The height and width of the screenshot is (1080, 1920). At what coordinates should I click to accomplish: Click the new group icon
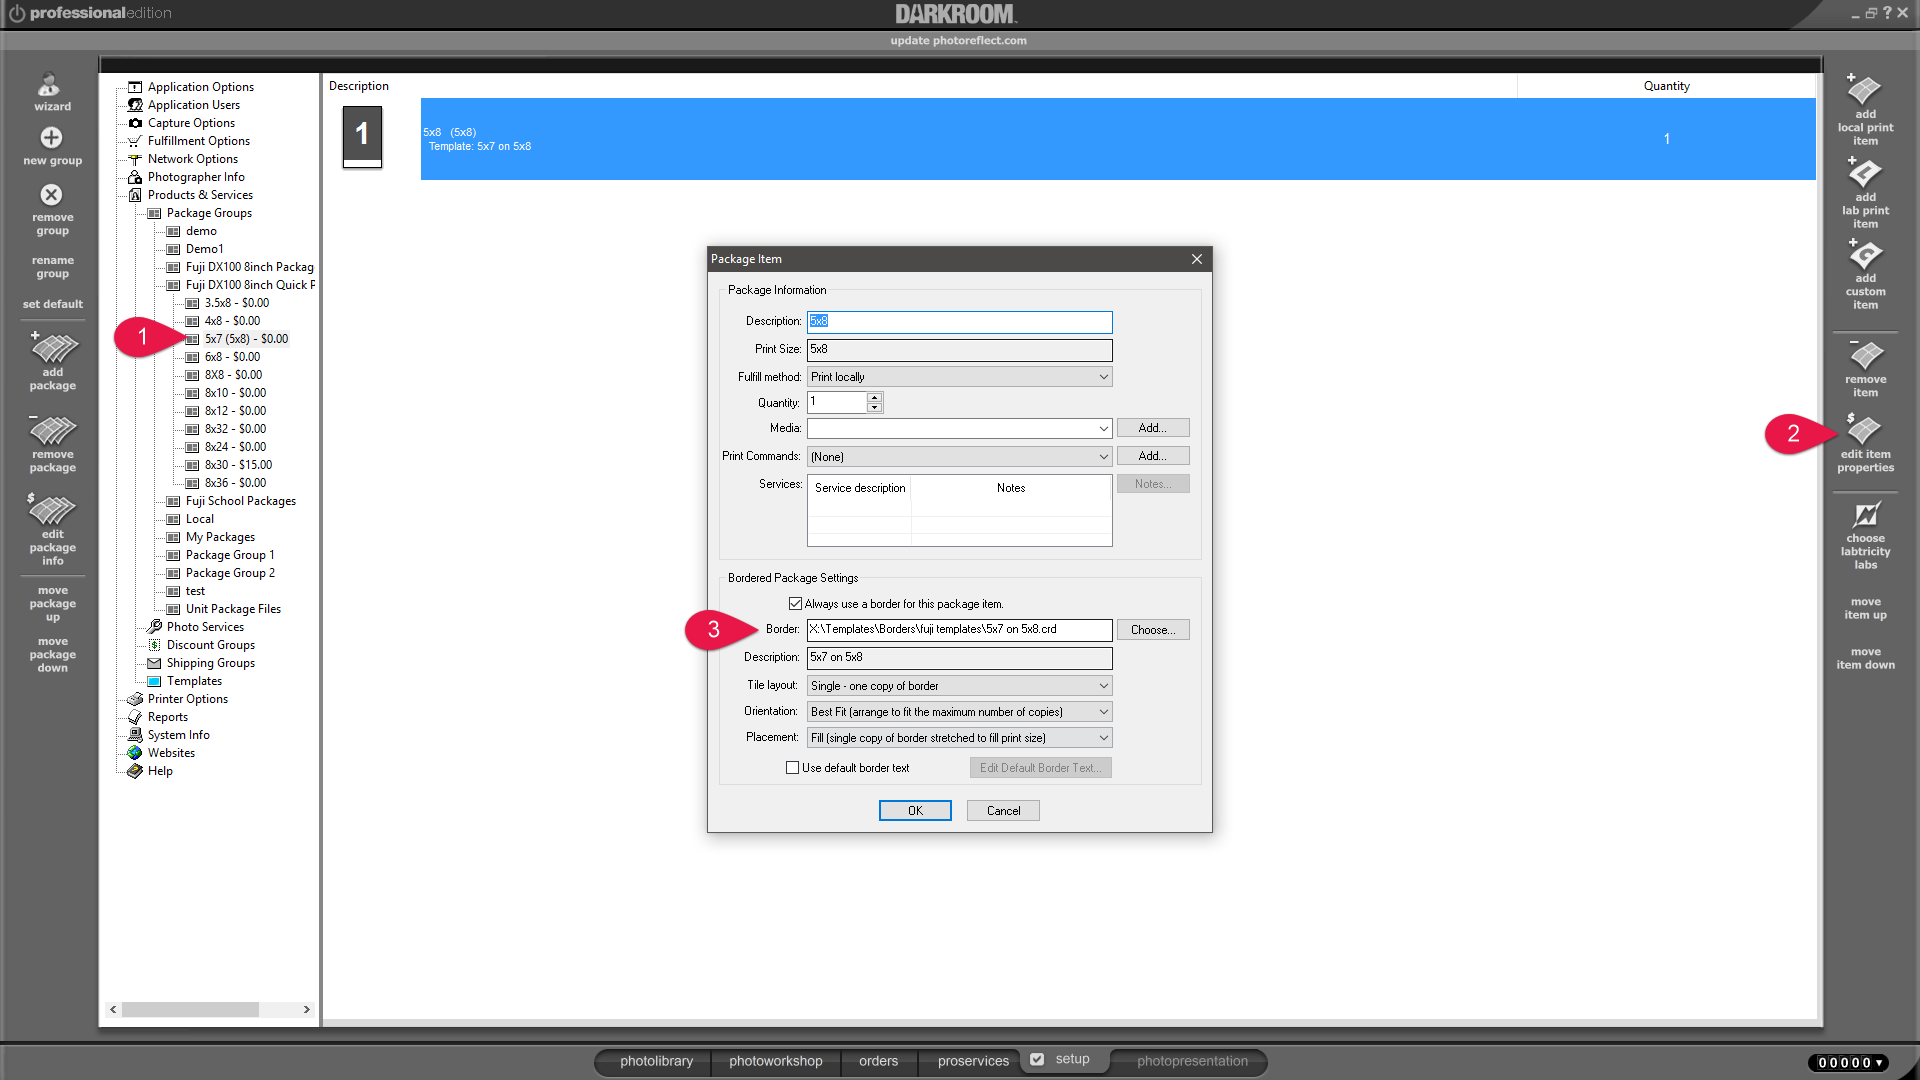(x=52, y=138)
